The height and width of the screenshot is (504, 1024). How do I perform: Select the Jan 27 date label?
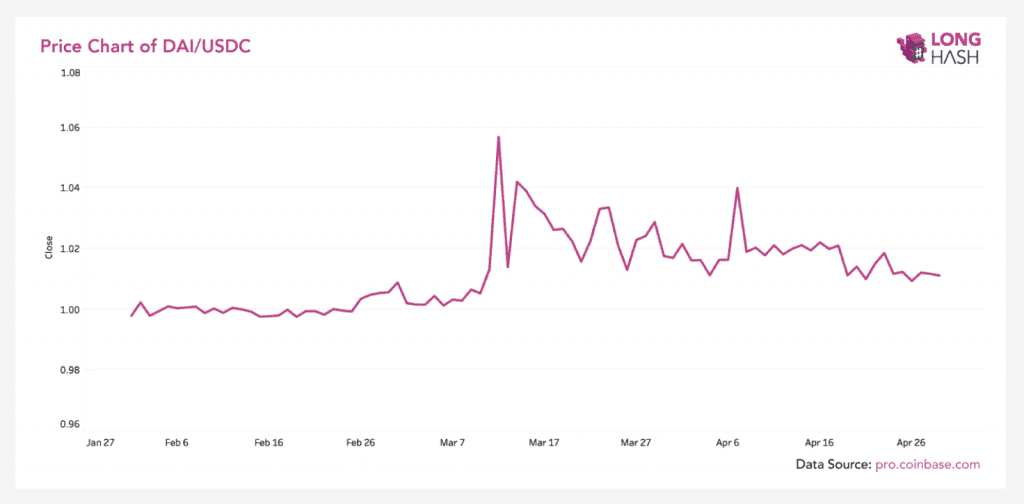tap(102, 441)
